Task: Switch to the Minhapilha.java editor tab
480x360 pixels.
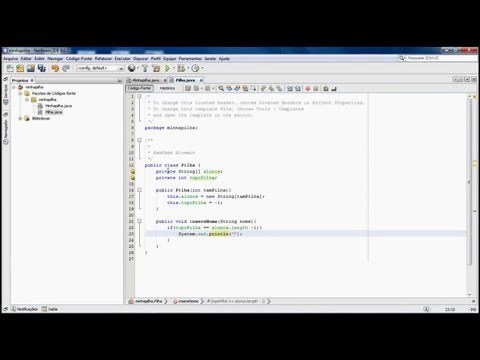Action: coord(146,80)
